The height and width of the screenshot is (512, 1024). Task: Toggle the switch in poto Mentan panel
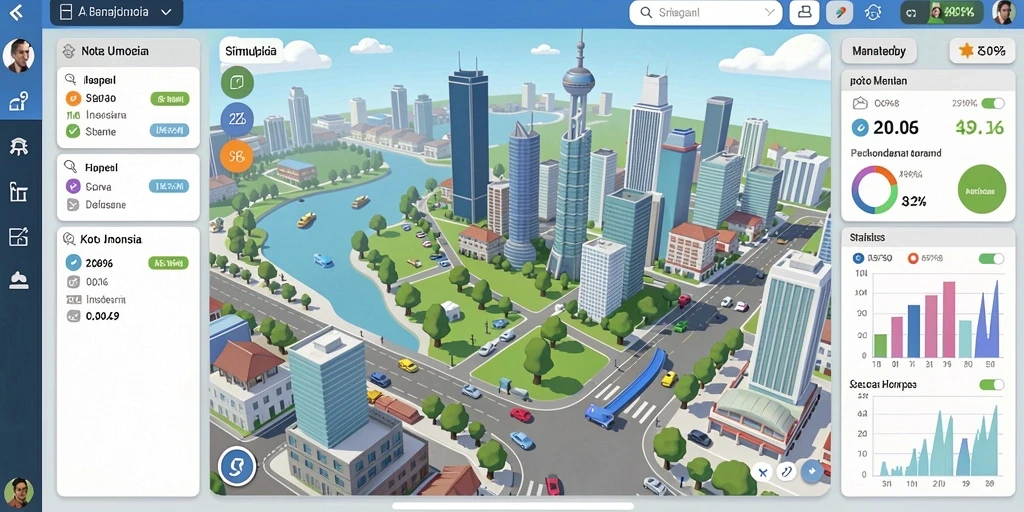pos(992,103)
